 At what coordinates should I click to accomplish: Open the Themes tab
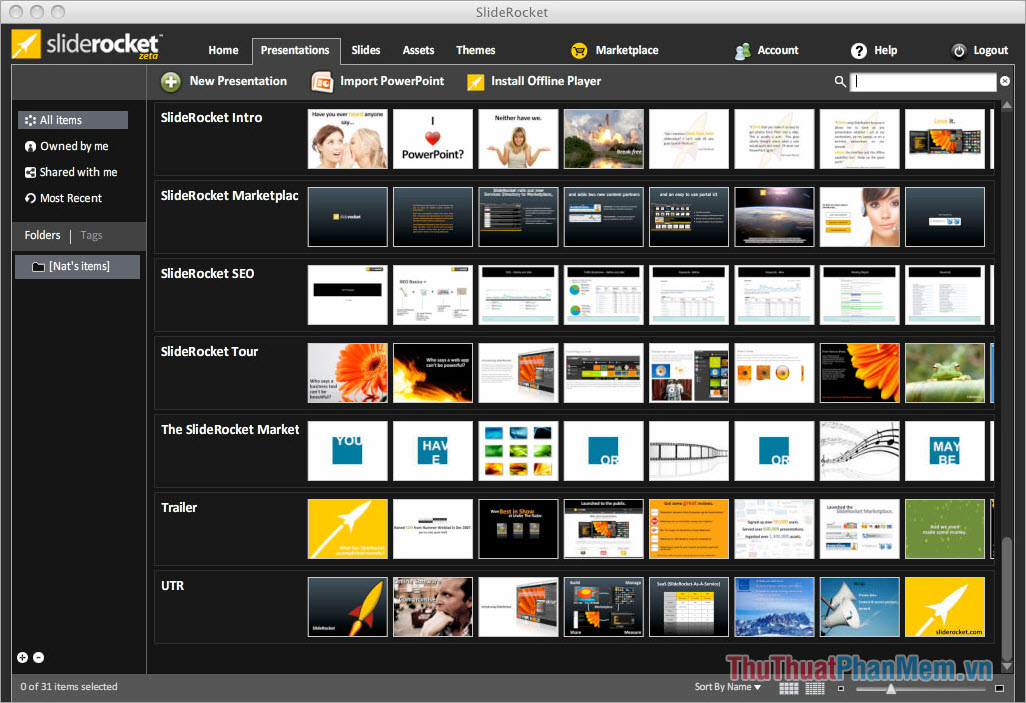tap(475, 50)
